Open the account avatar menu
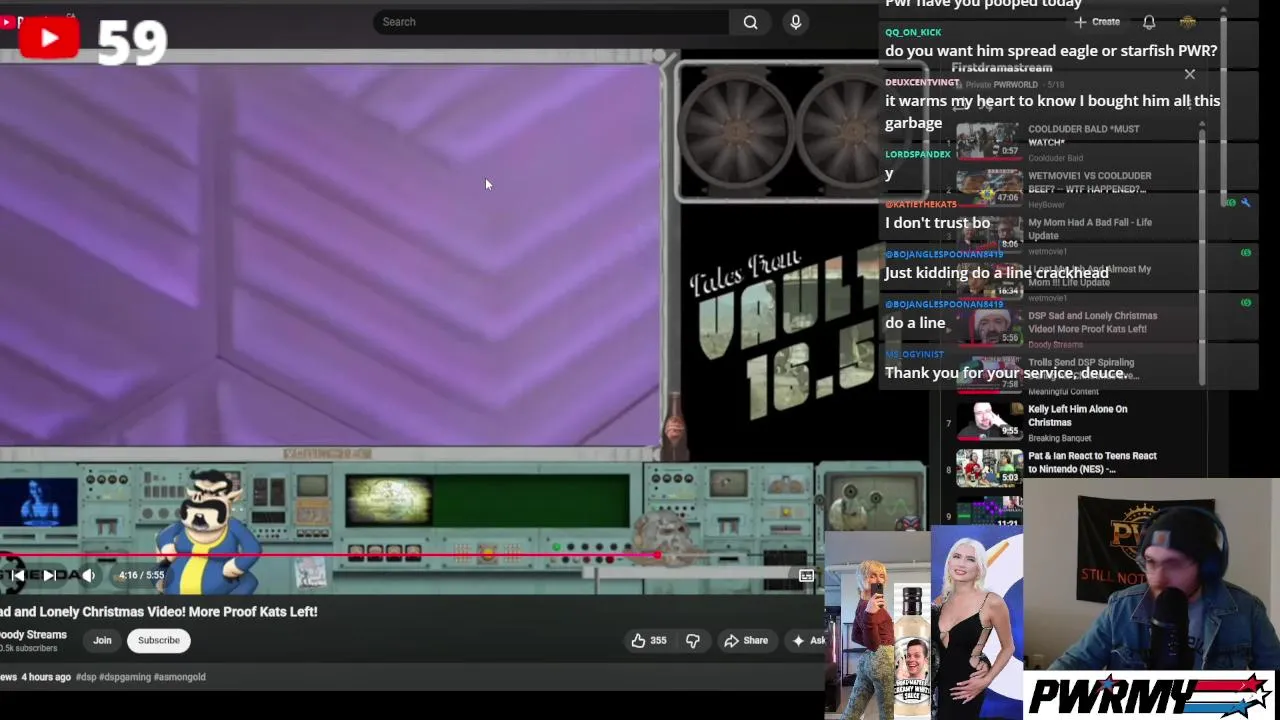This screenshot has height=720, width=1280. tap(1188, 22)
